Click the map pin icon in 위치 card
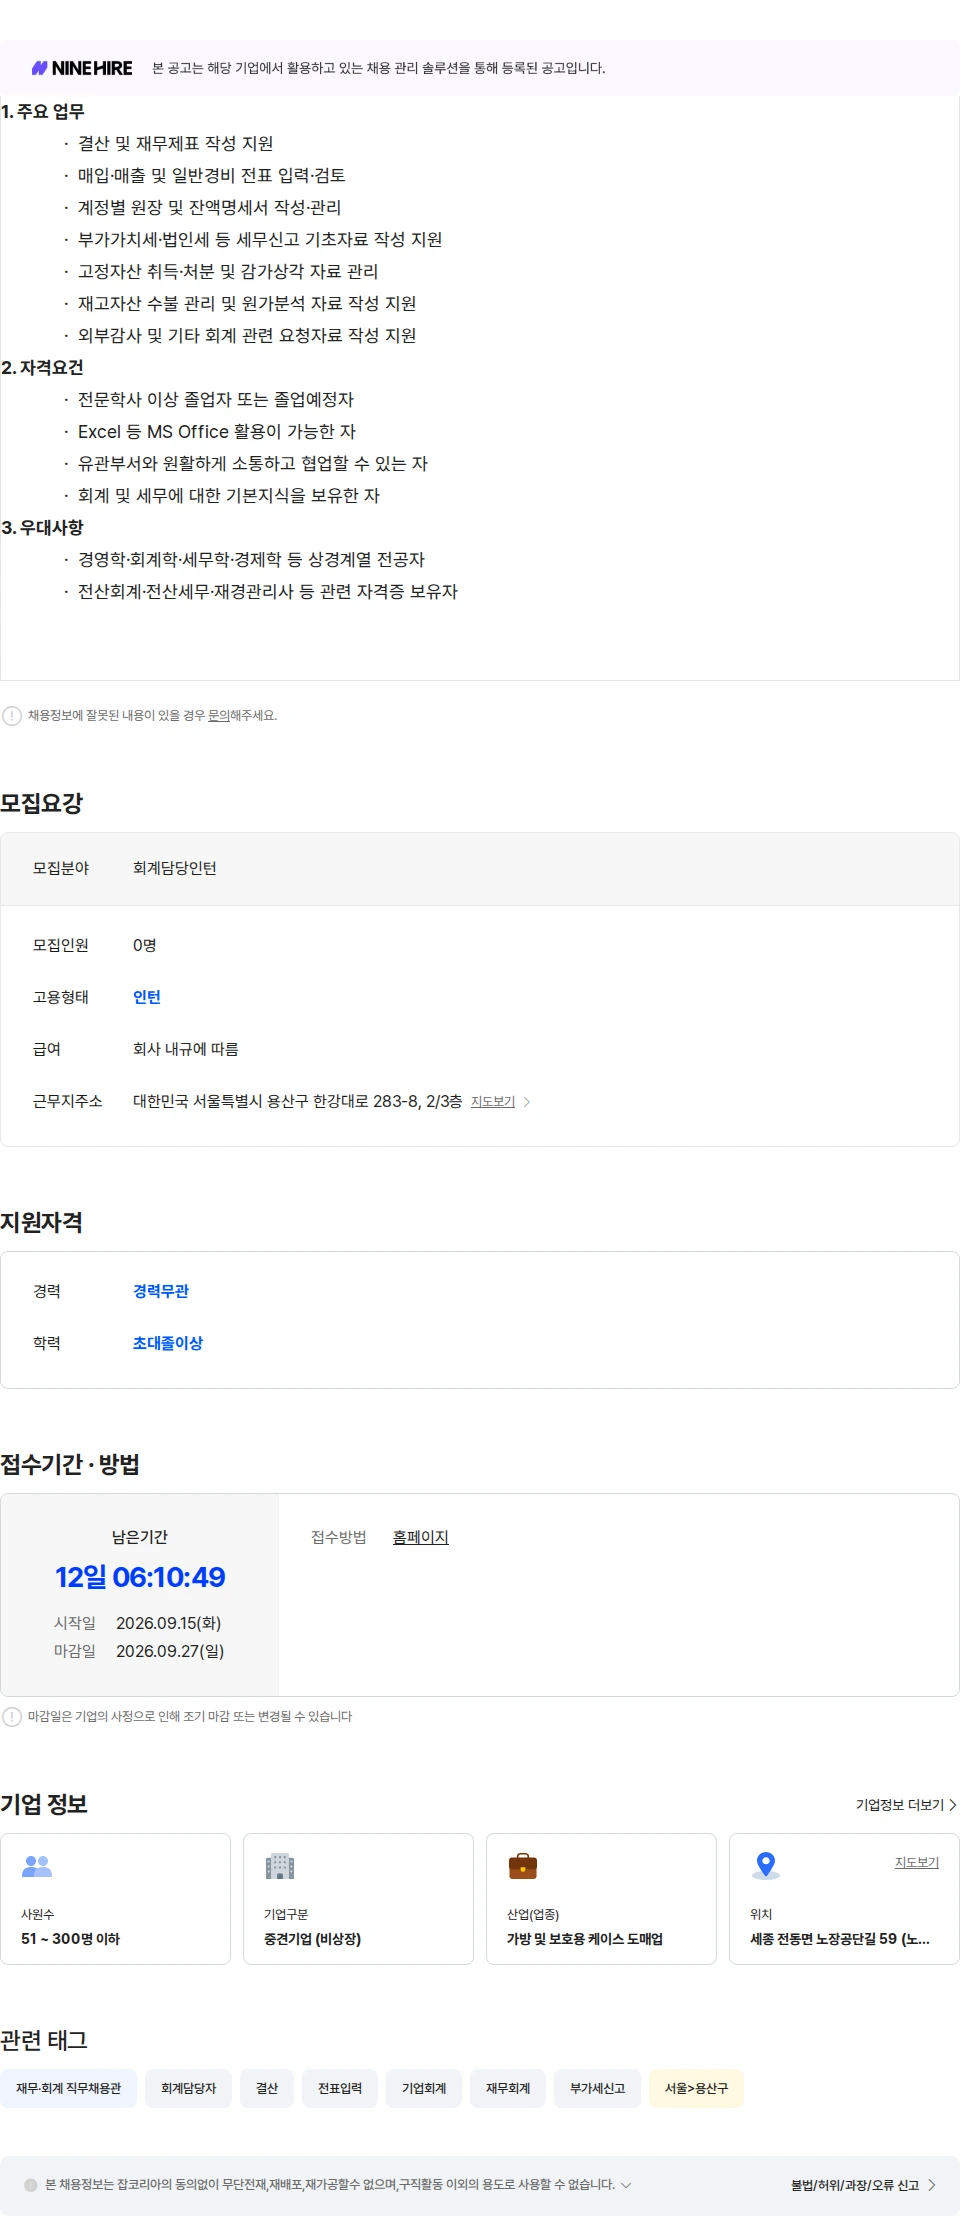Image resolution: width=960 pixels, height=2216 pixels. pyautogui.click(x=766, y=1865)
